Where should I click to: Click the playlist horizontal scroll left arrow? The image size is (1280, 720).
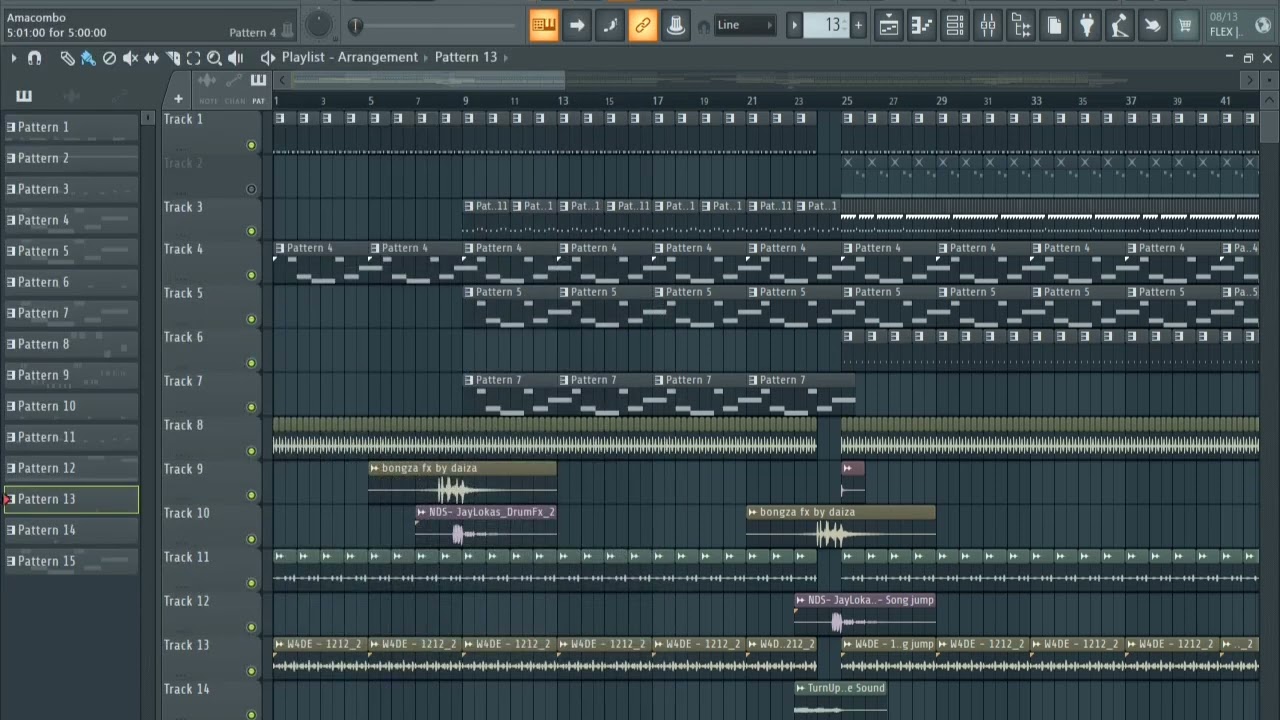click(283, 80)
